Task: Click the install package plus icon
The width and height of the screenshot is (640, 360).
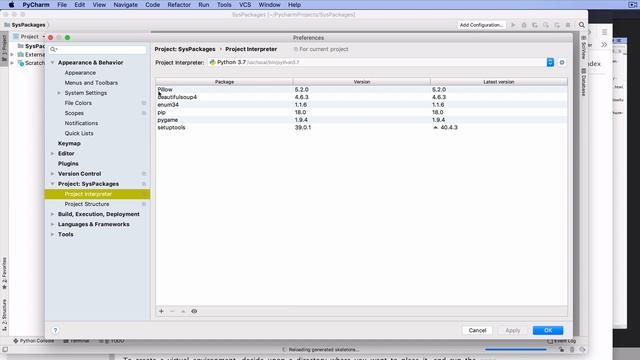Action: coord(161,311)
